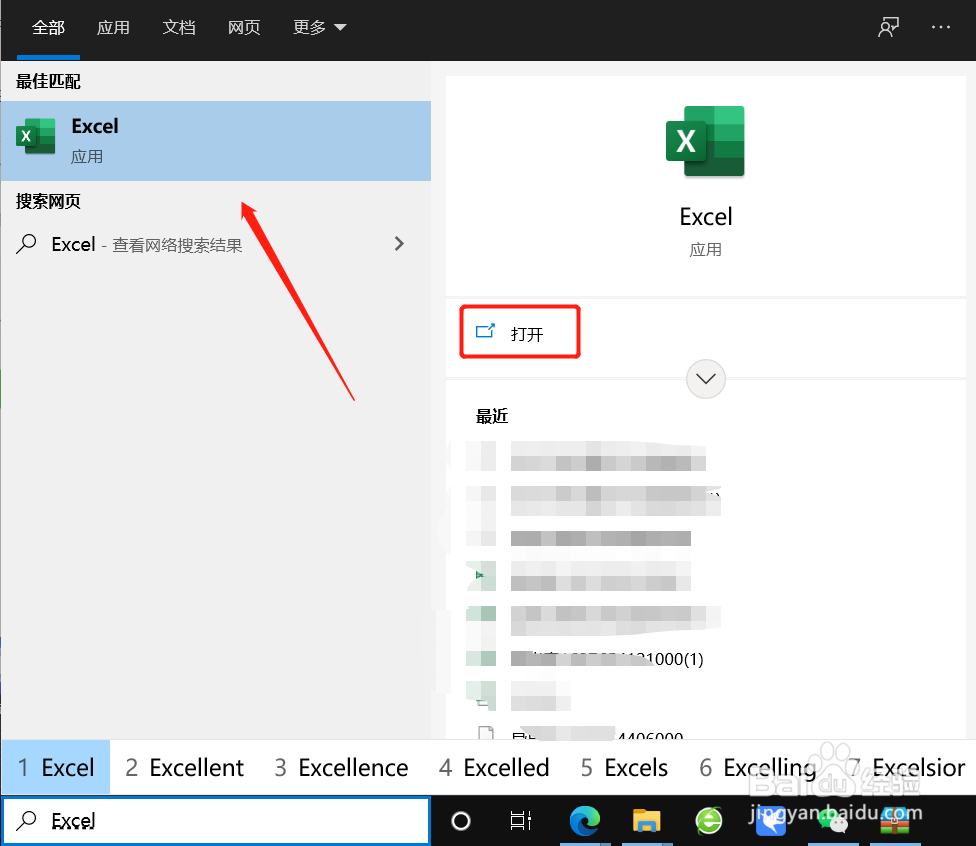Click the open-window icon beside 打开
Viewport: 976px width, 846px height.
(485, 331)
